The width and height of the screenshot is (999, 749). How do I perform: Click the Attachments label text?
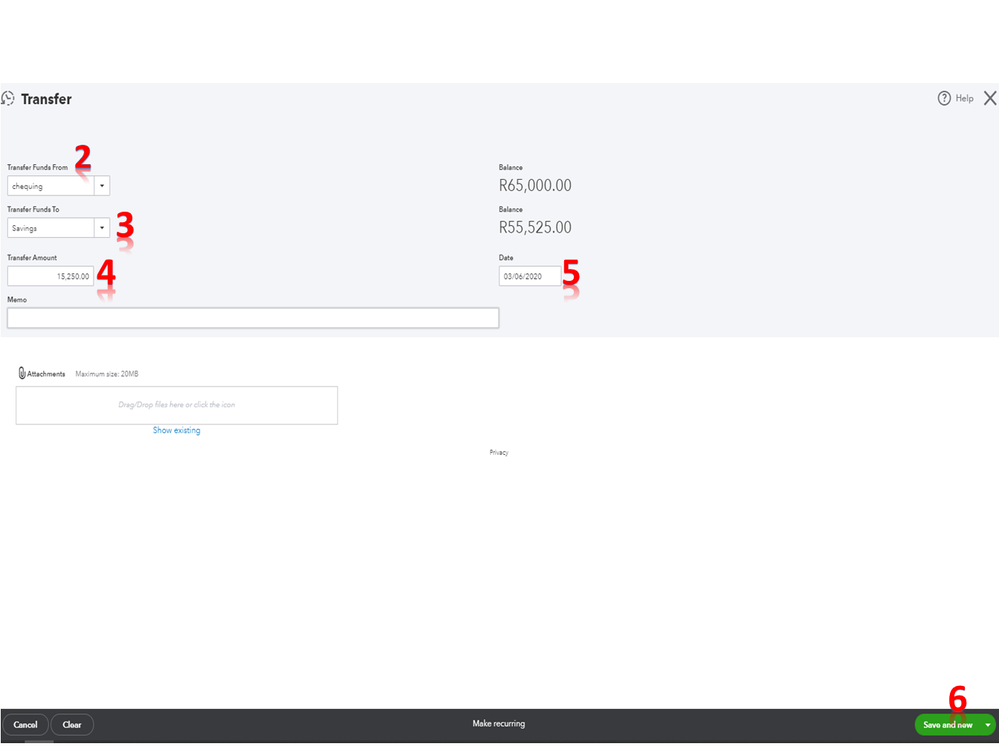click(x=47, y=374)
